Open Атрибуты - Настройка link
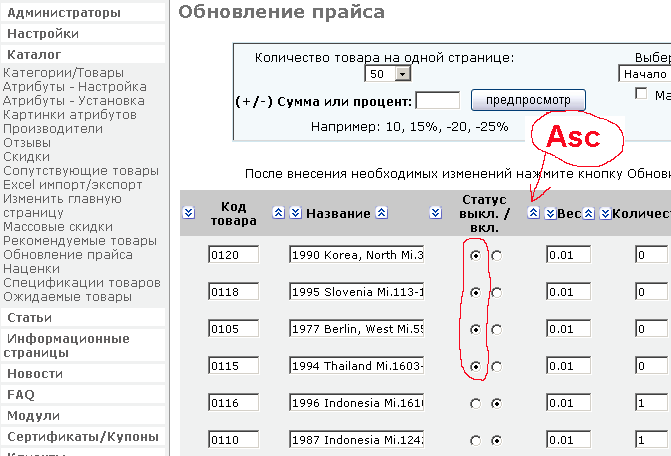This screenshot has width=671, height=456. (74, 87)
